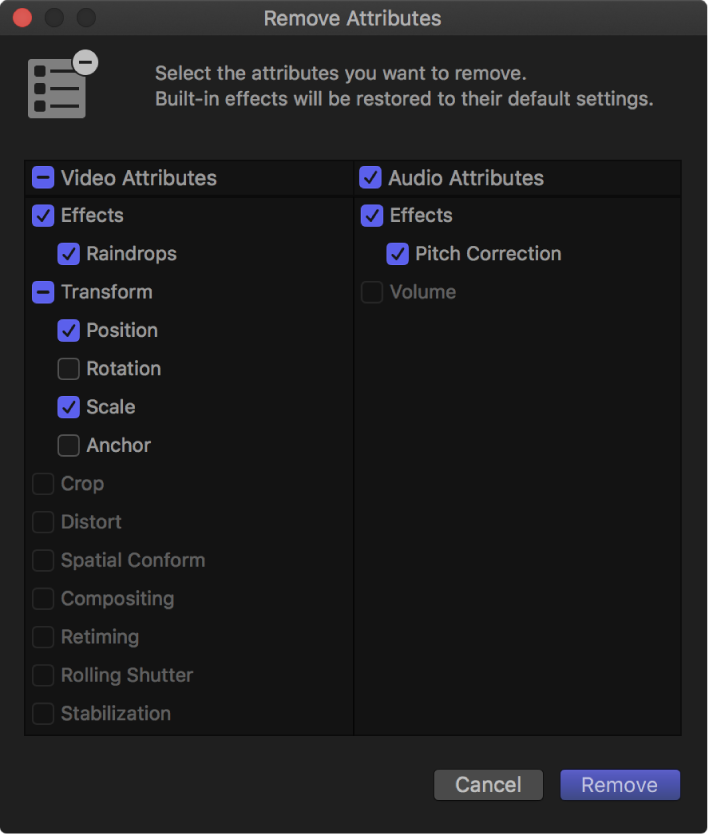This screenshot has width=710, height=835.
Task: Select the Crop checkbox
Action: [42, 483]
